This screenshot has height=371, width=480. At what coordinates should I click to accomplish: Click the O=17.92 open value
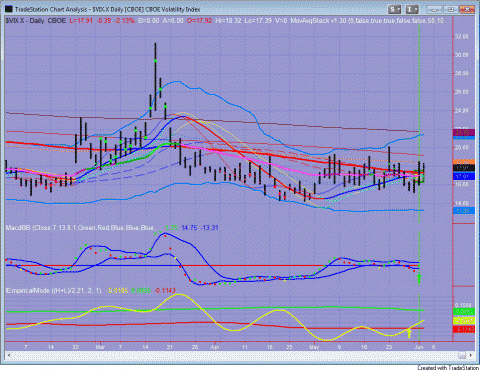(x=199, y=21)
